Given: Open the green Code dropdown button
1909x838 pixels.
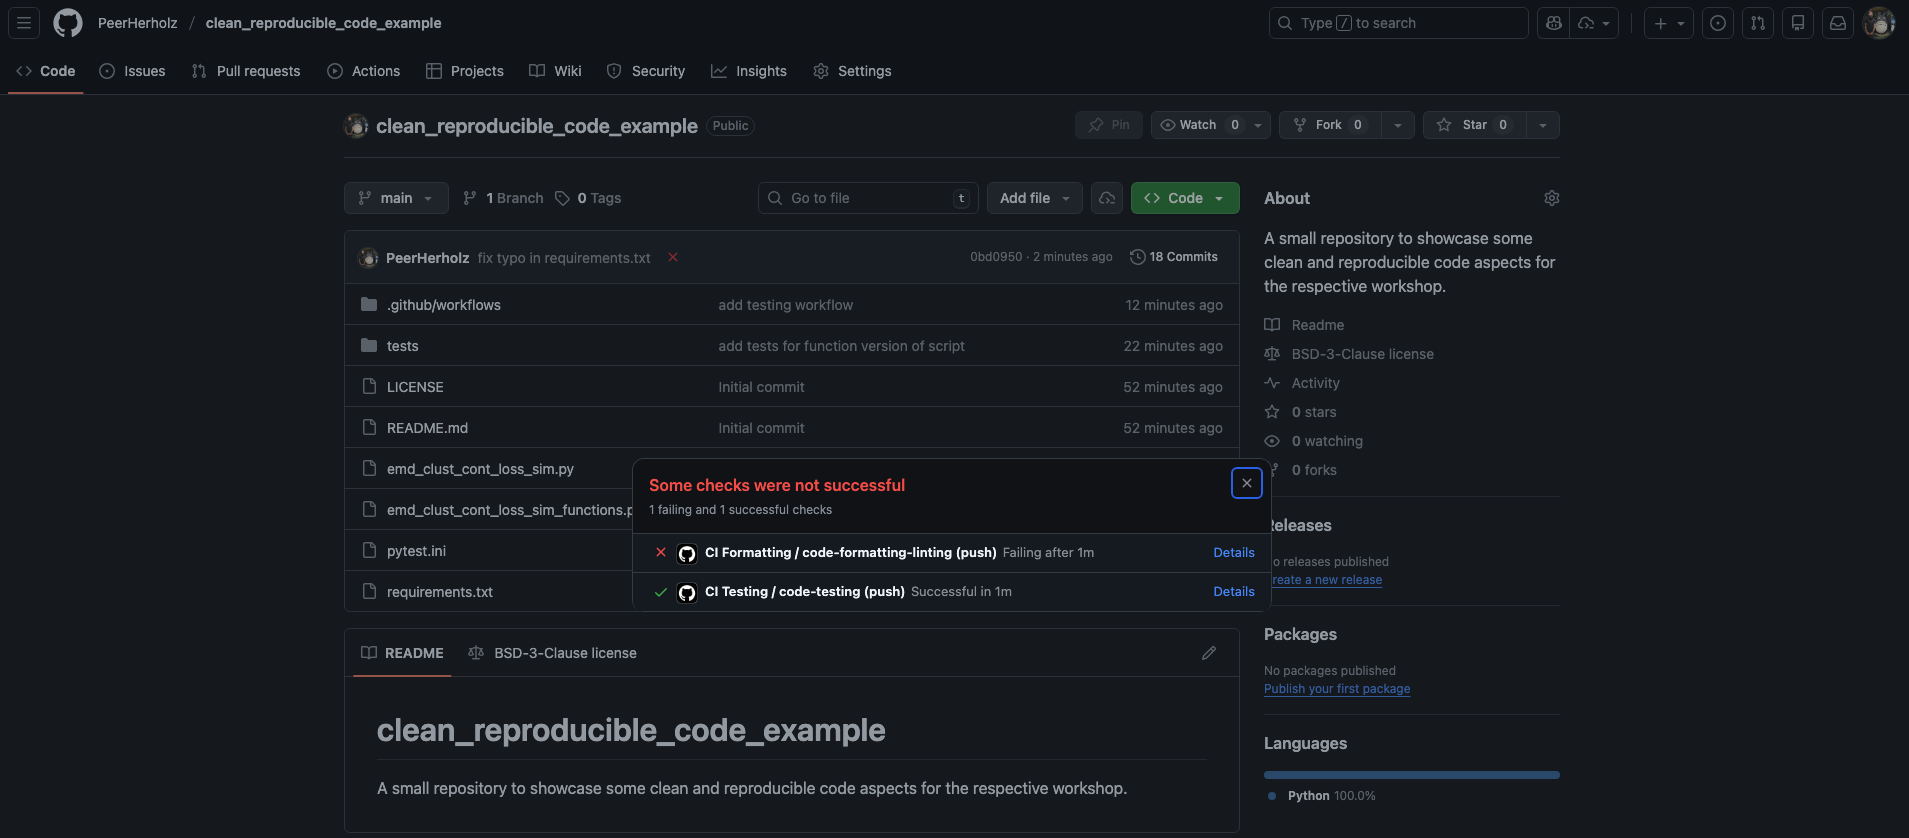Looking at the screenshot, I should (1185, 198).
